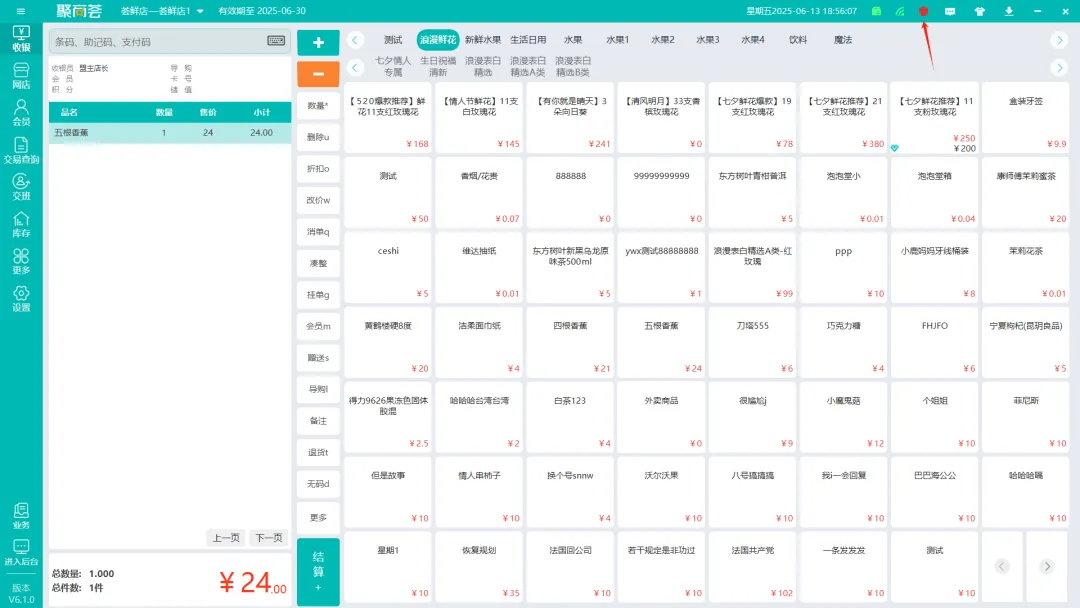Click the download arrow icon in top bar
The width and height of the screenshot is (1080, 608).
(x=1008, y=11)
